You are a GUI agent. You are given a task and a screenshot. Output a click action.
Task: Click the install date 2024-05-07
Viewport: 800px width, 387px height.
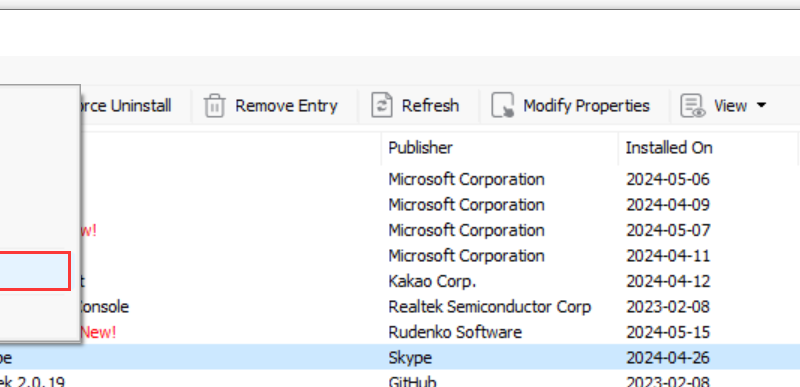pos(668,230)
